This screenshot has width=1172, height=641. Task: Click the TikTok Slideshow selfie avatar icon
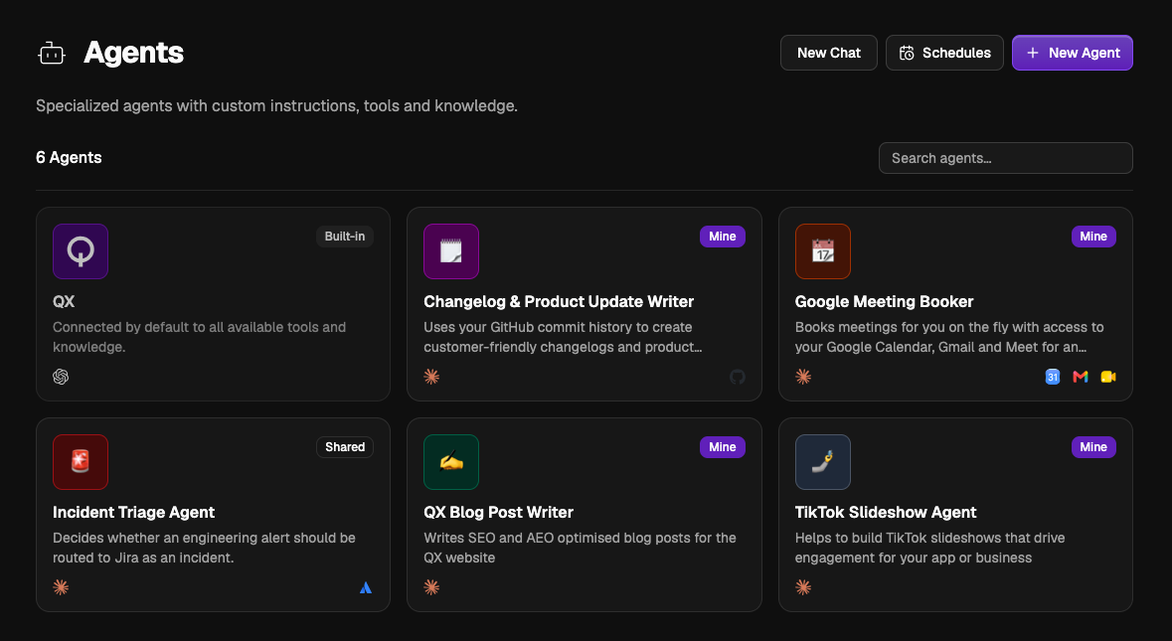click(823, 462)
